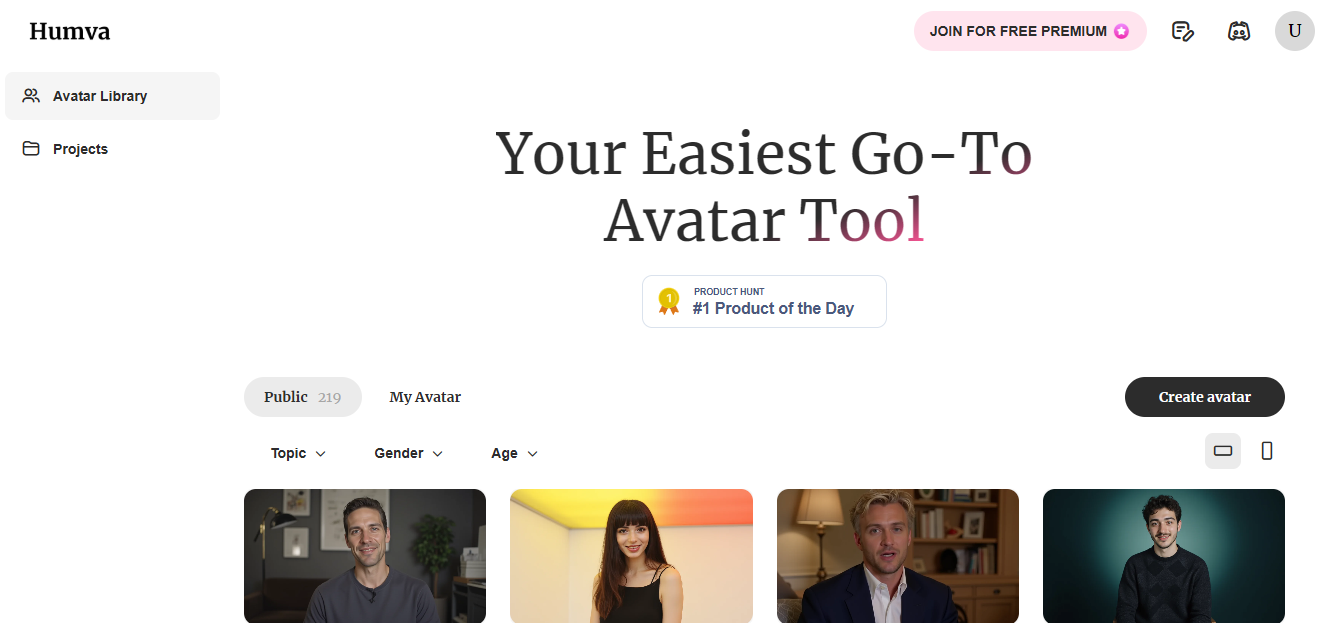
Task: Select the dark-haired woman avatar thumbnail
Action: tap(631, 555)
